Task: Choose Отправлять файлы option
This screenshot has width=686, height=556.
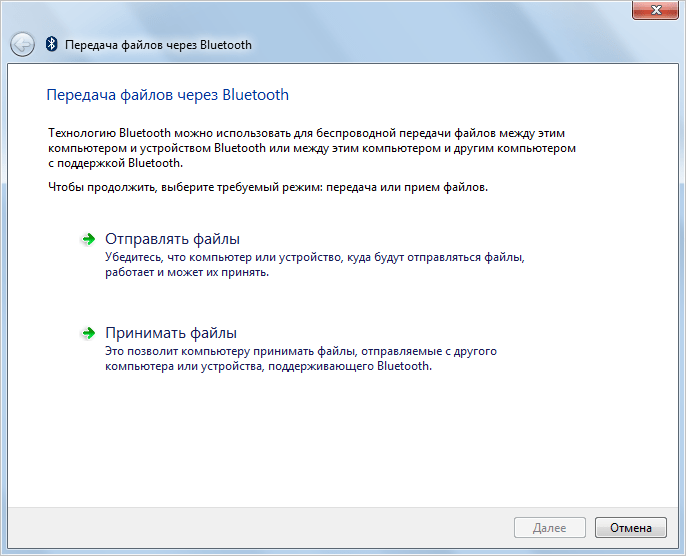Action: pyautogui.click(x=172, y=239)
